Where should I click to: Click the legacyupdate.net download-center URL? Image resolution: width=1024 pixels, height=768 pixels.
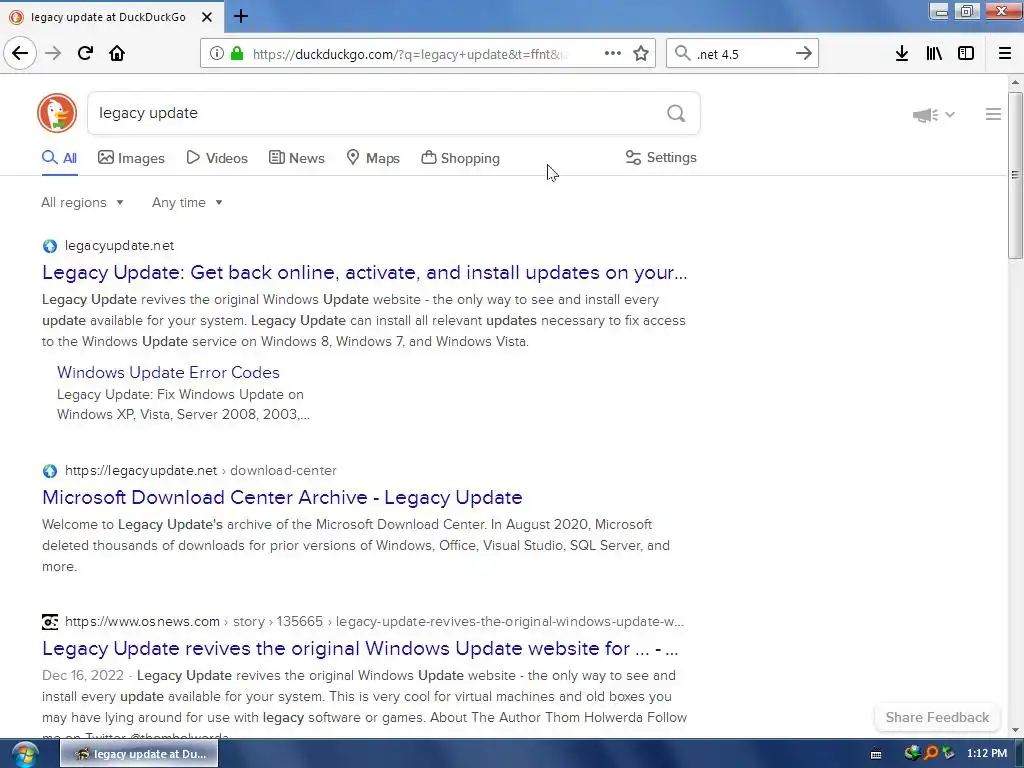click(x=200, y=471)
